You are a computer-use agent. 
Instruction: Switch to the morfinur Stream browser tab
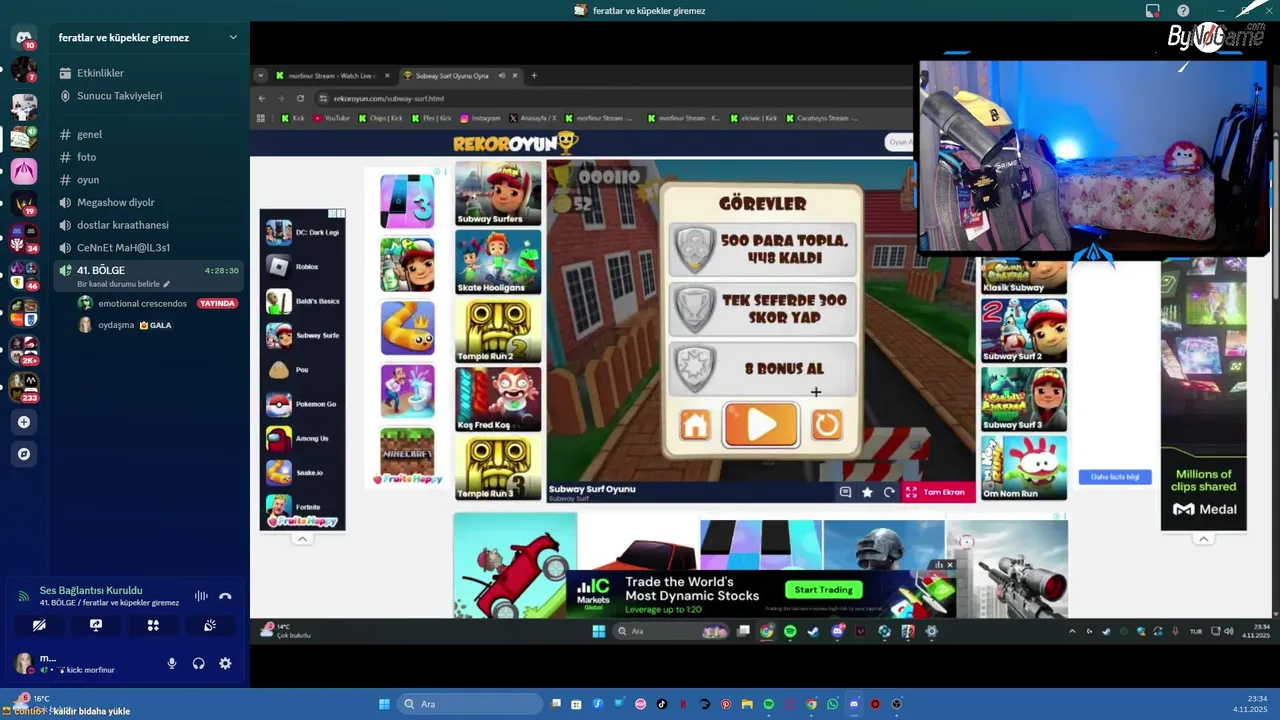[330, 75]
